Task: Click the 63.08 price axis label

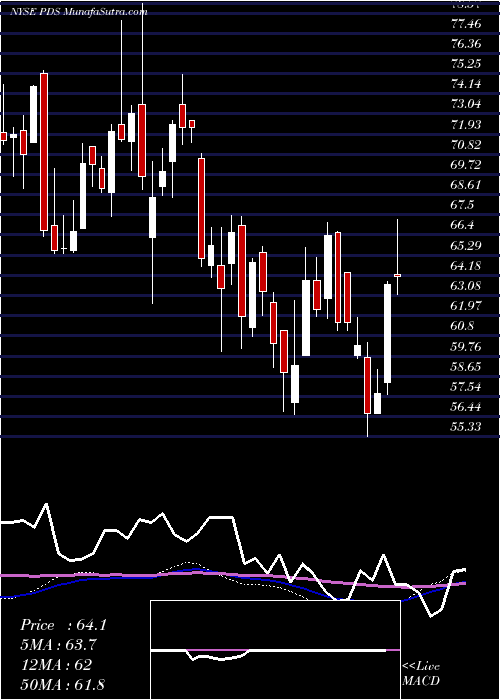Action: [x=466, y=286]
